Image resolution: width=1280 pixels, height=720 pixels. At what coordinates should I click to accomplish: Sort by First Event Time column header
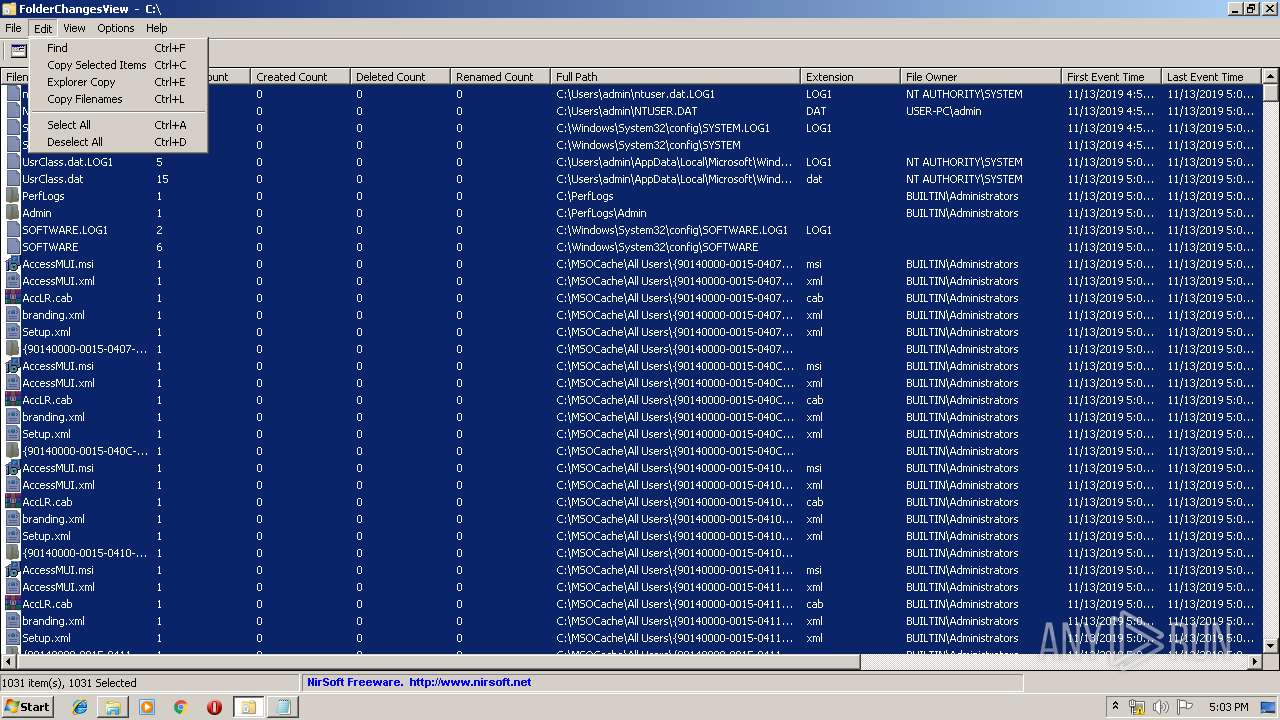(x=1111, y=77)
